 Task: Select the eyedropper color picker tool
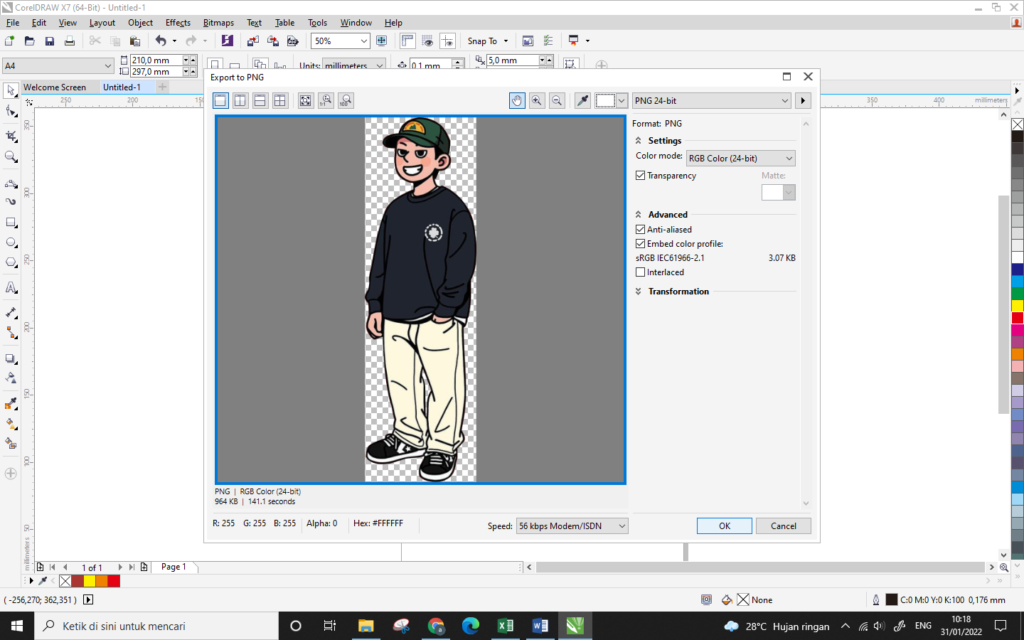click(x=583, y=100)
